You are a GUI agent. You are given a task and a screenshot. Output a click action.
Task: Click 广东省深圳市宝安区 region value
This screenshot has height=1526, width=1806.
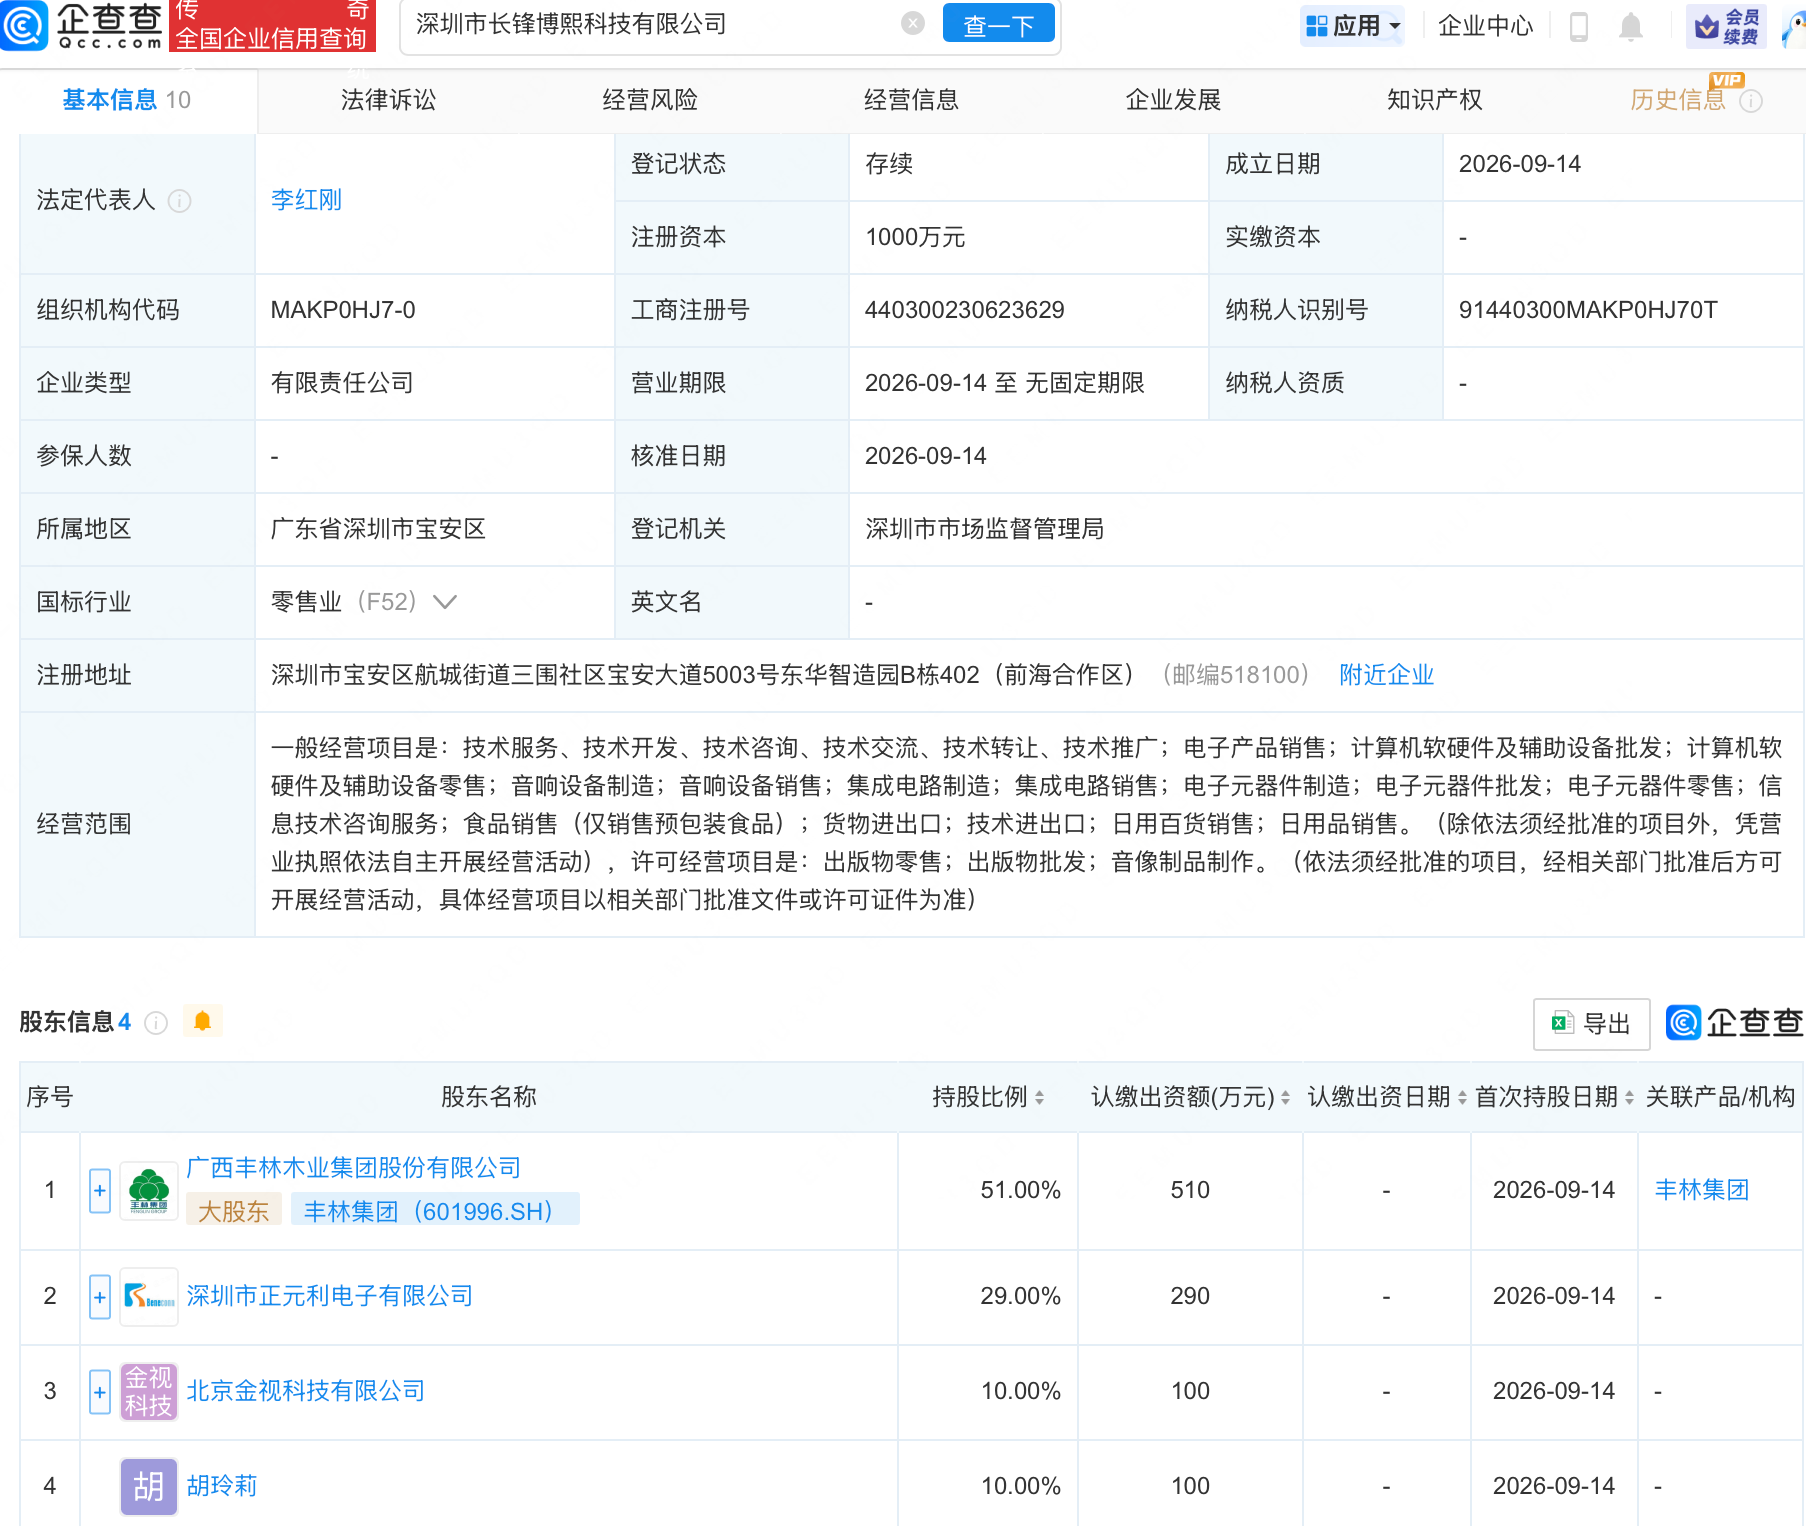378,529
